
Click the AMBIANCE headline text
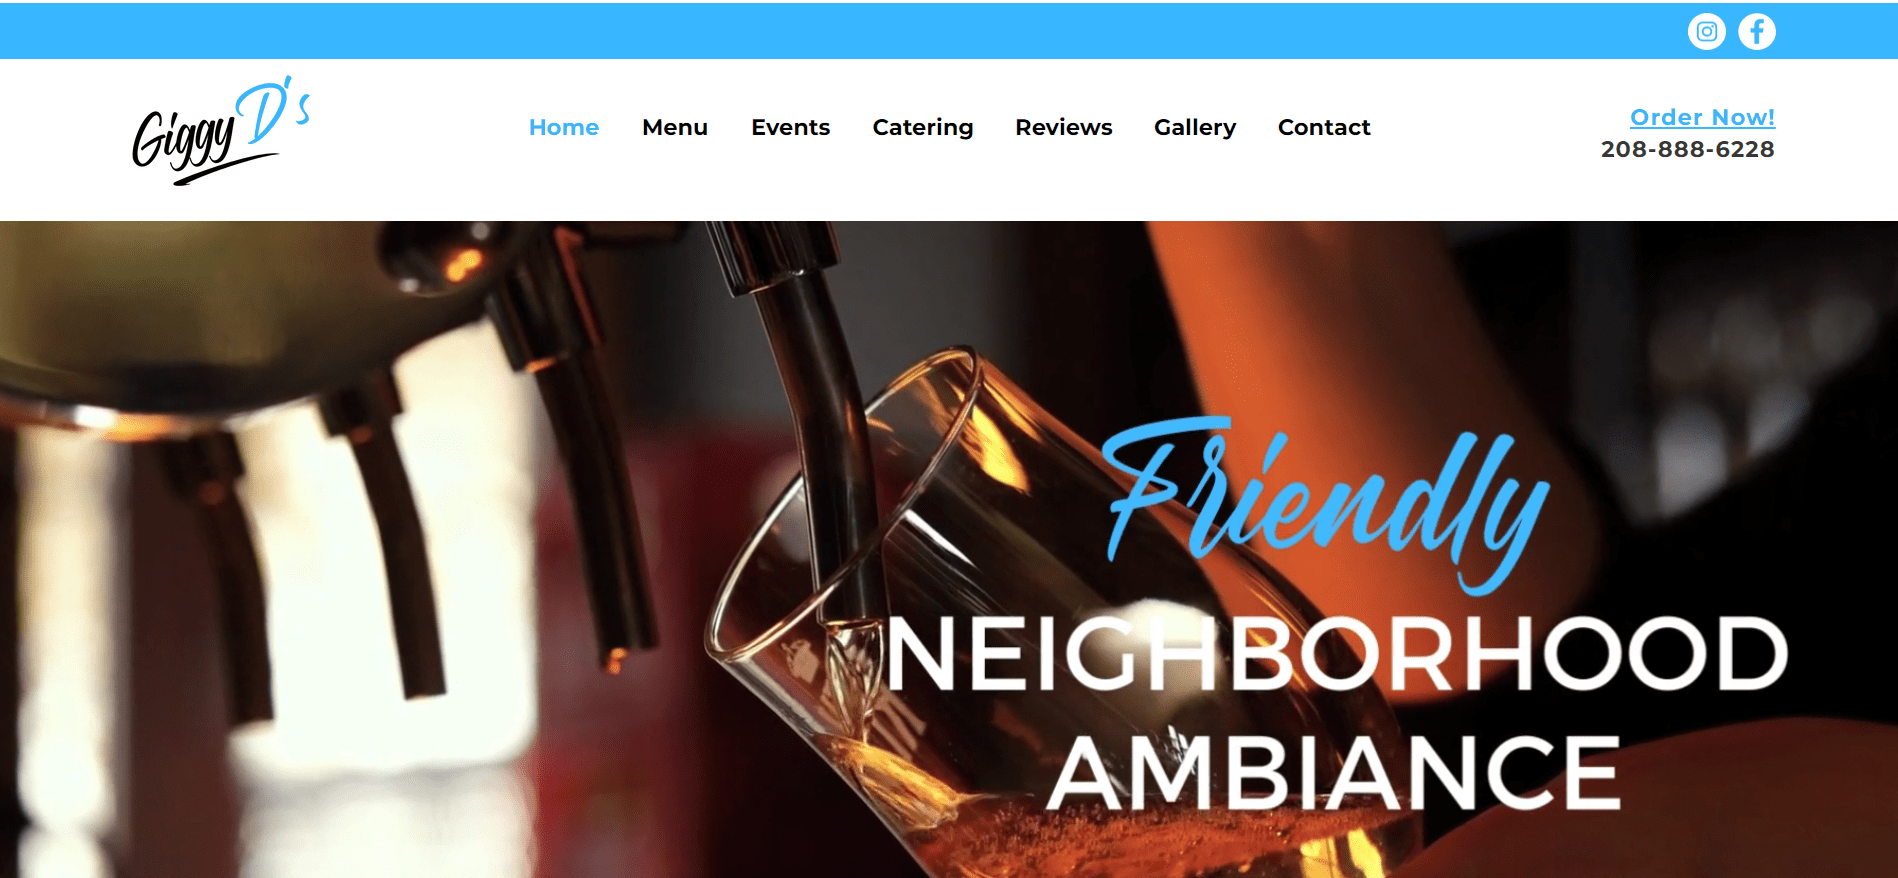(x=1333, y=772)
